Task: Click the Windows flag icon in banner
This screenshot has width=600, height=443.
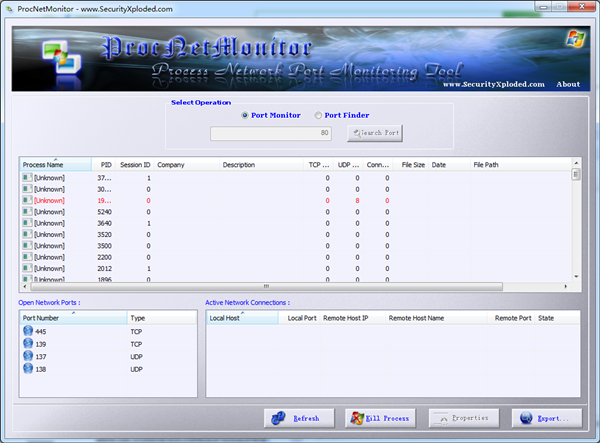Action: coord(575,39)
